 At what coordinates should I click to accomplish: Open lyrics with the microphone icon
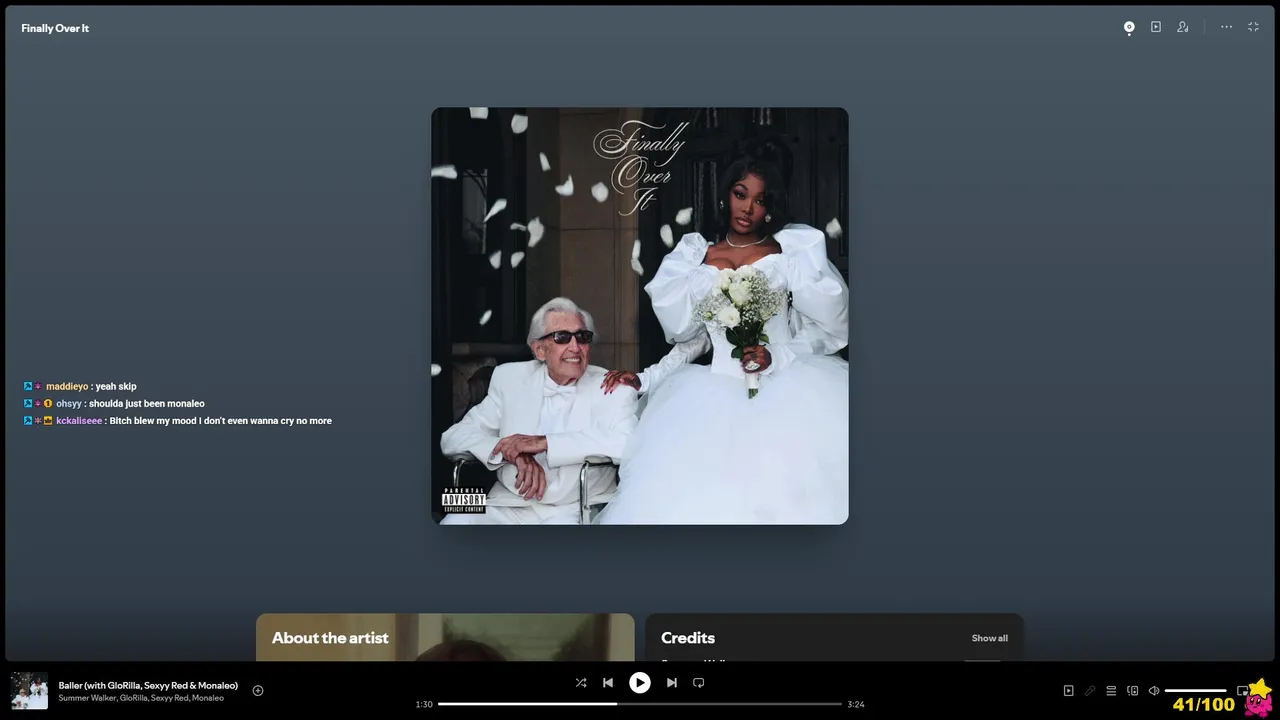click(1090, 690)
